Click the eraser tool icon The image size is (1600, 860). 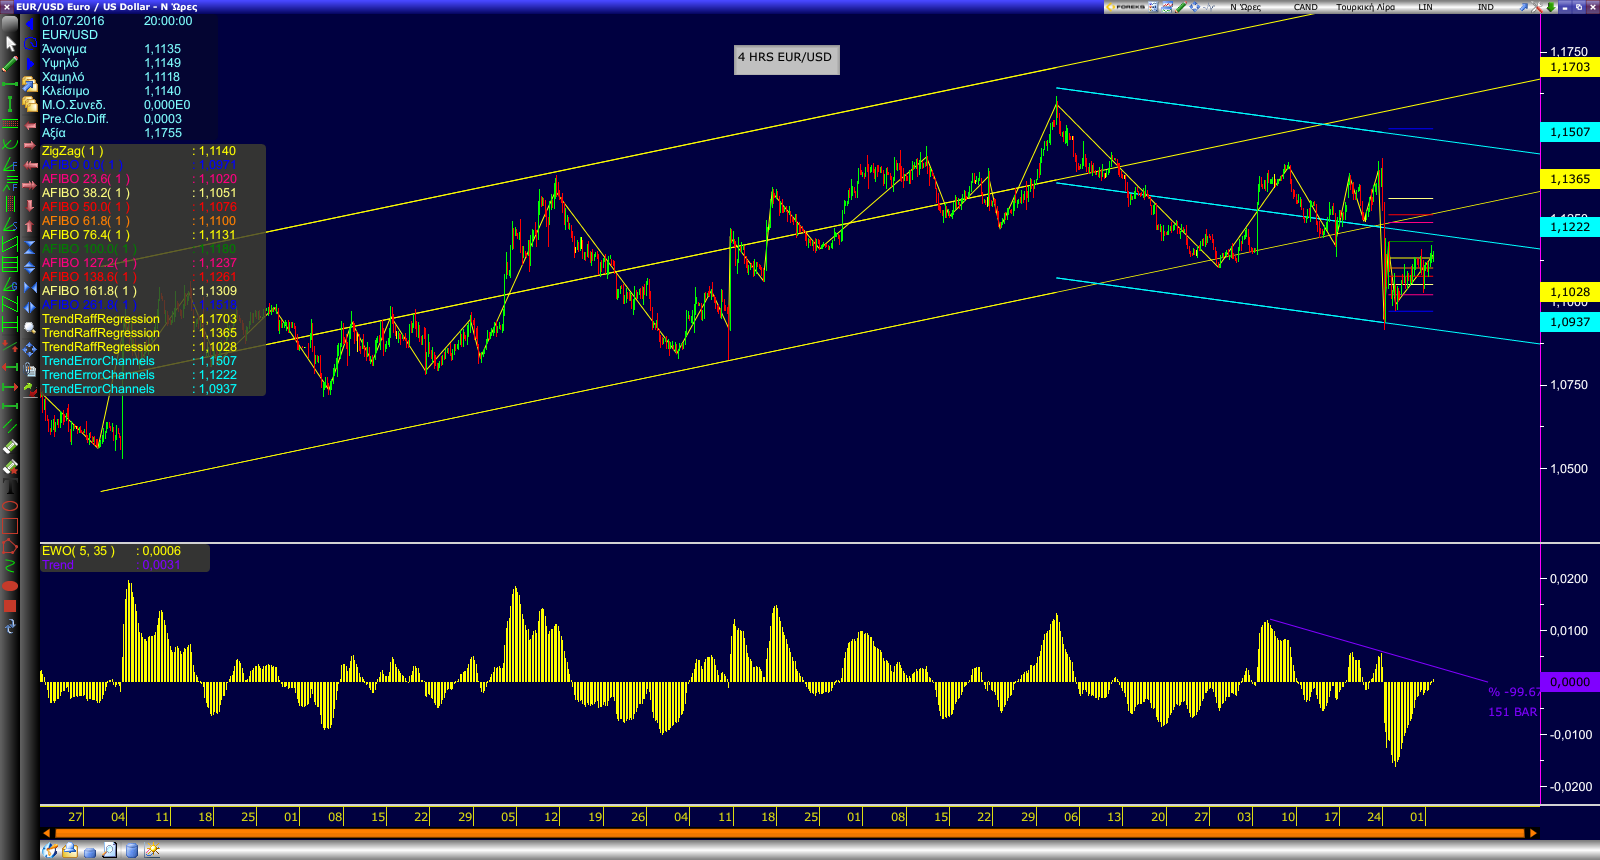pos(10,447)
